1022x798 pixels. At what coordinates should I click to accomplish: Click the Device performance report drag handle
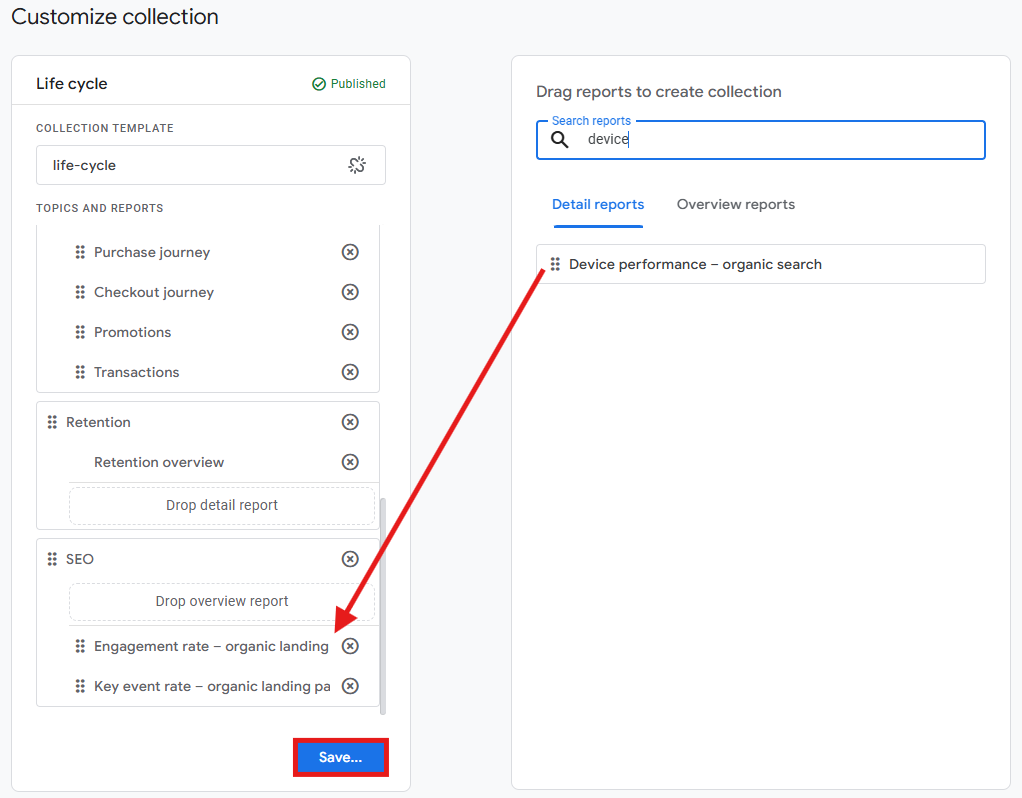(555, 264)
